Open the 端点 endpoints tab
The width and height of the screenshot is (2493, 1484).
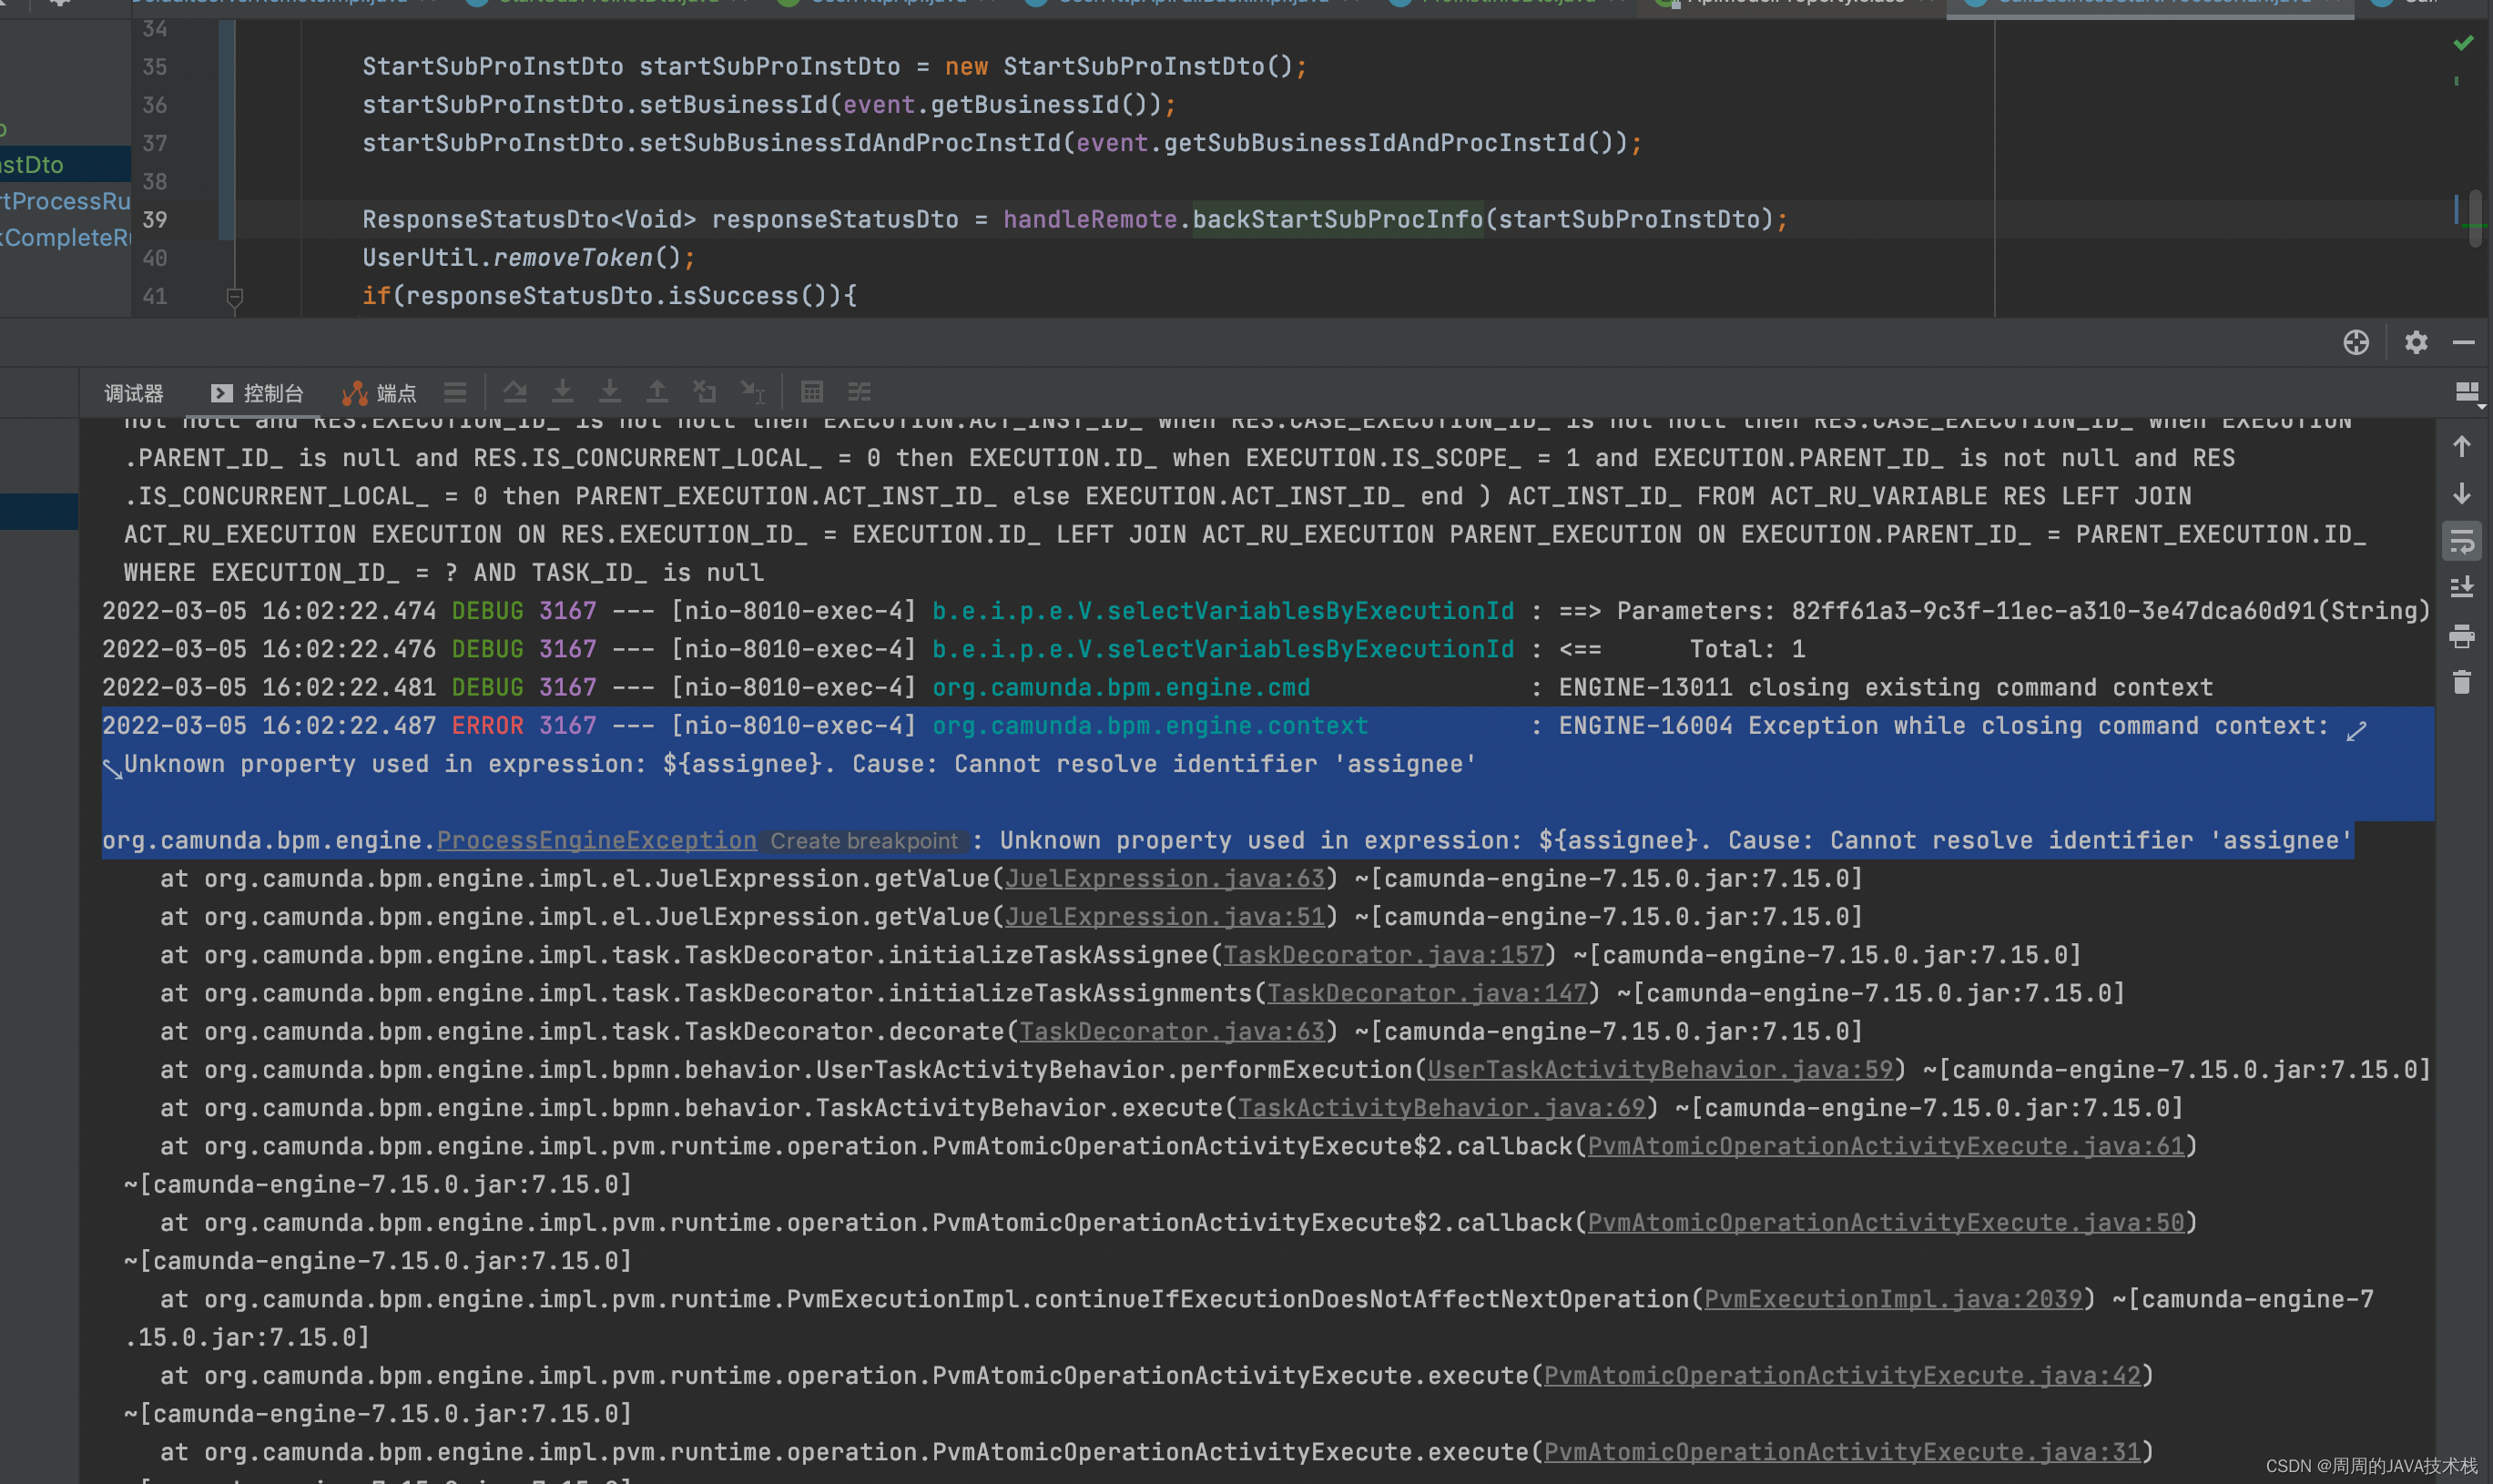click(x=380, y=393)
